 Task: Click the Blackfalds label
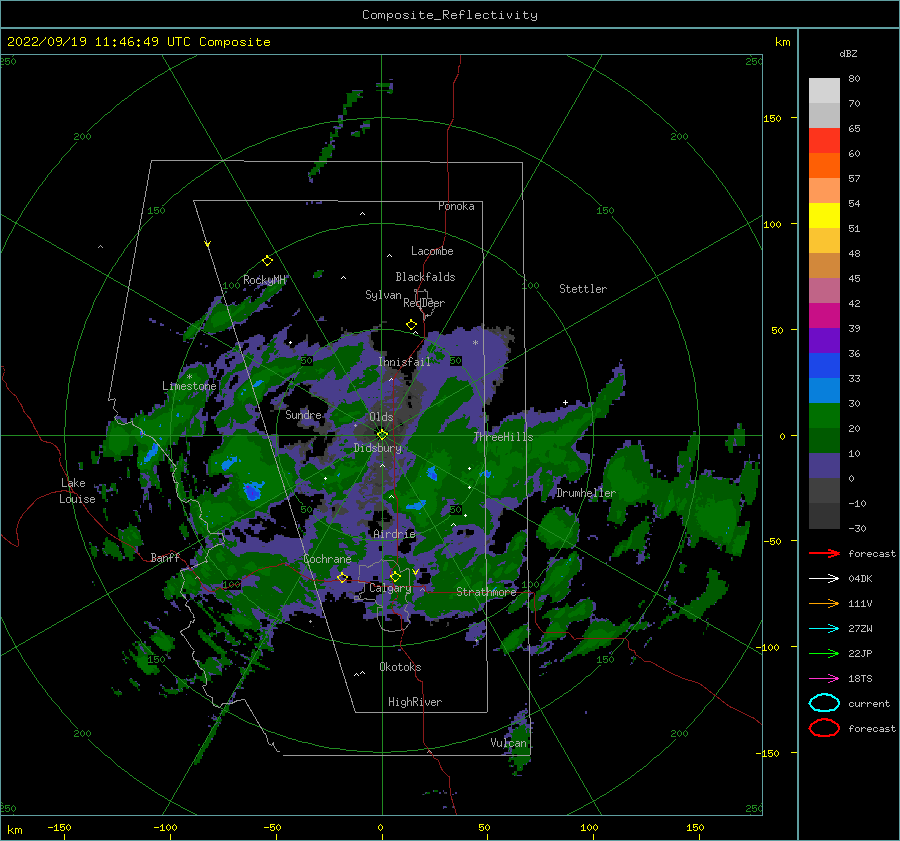425,277
